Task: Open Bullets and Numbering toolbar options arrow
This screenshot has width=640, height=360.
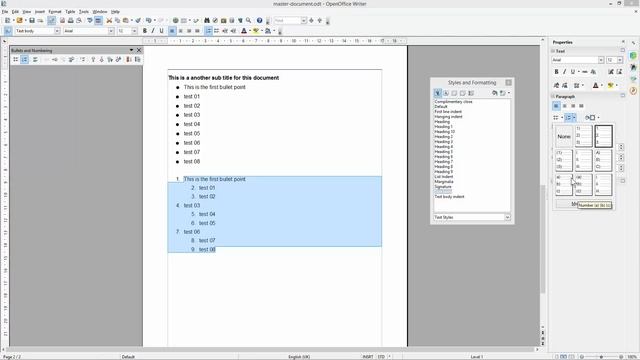Action: point(131,50)
